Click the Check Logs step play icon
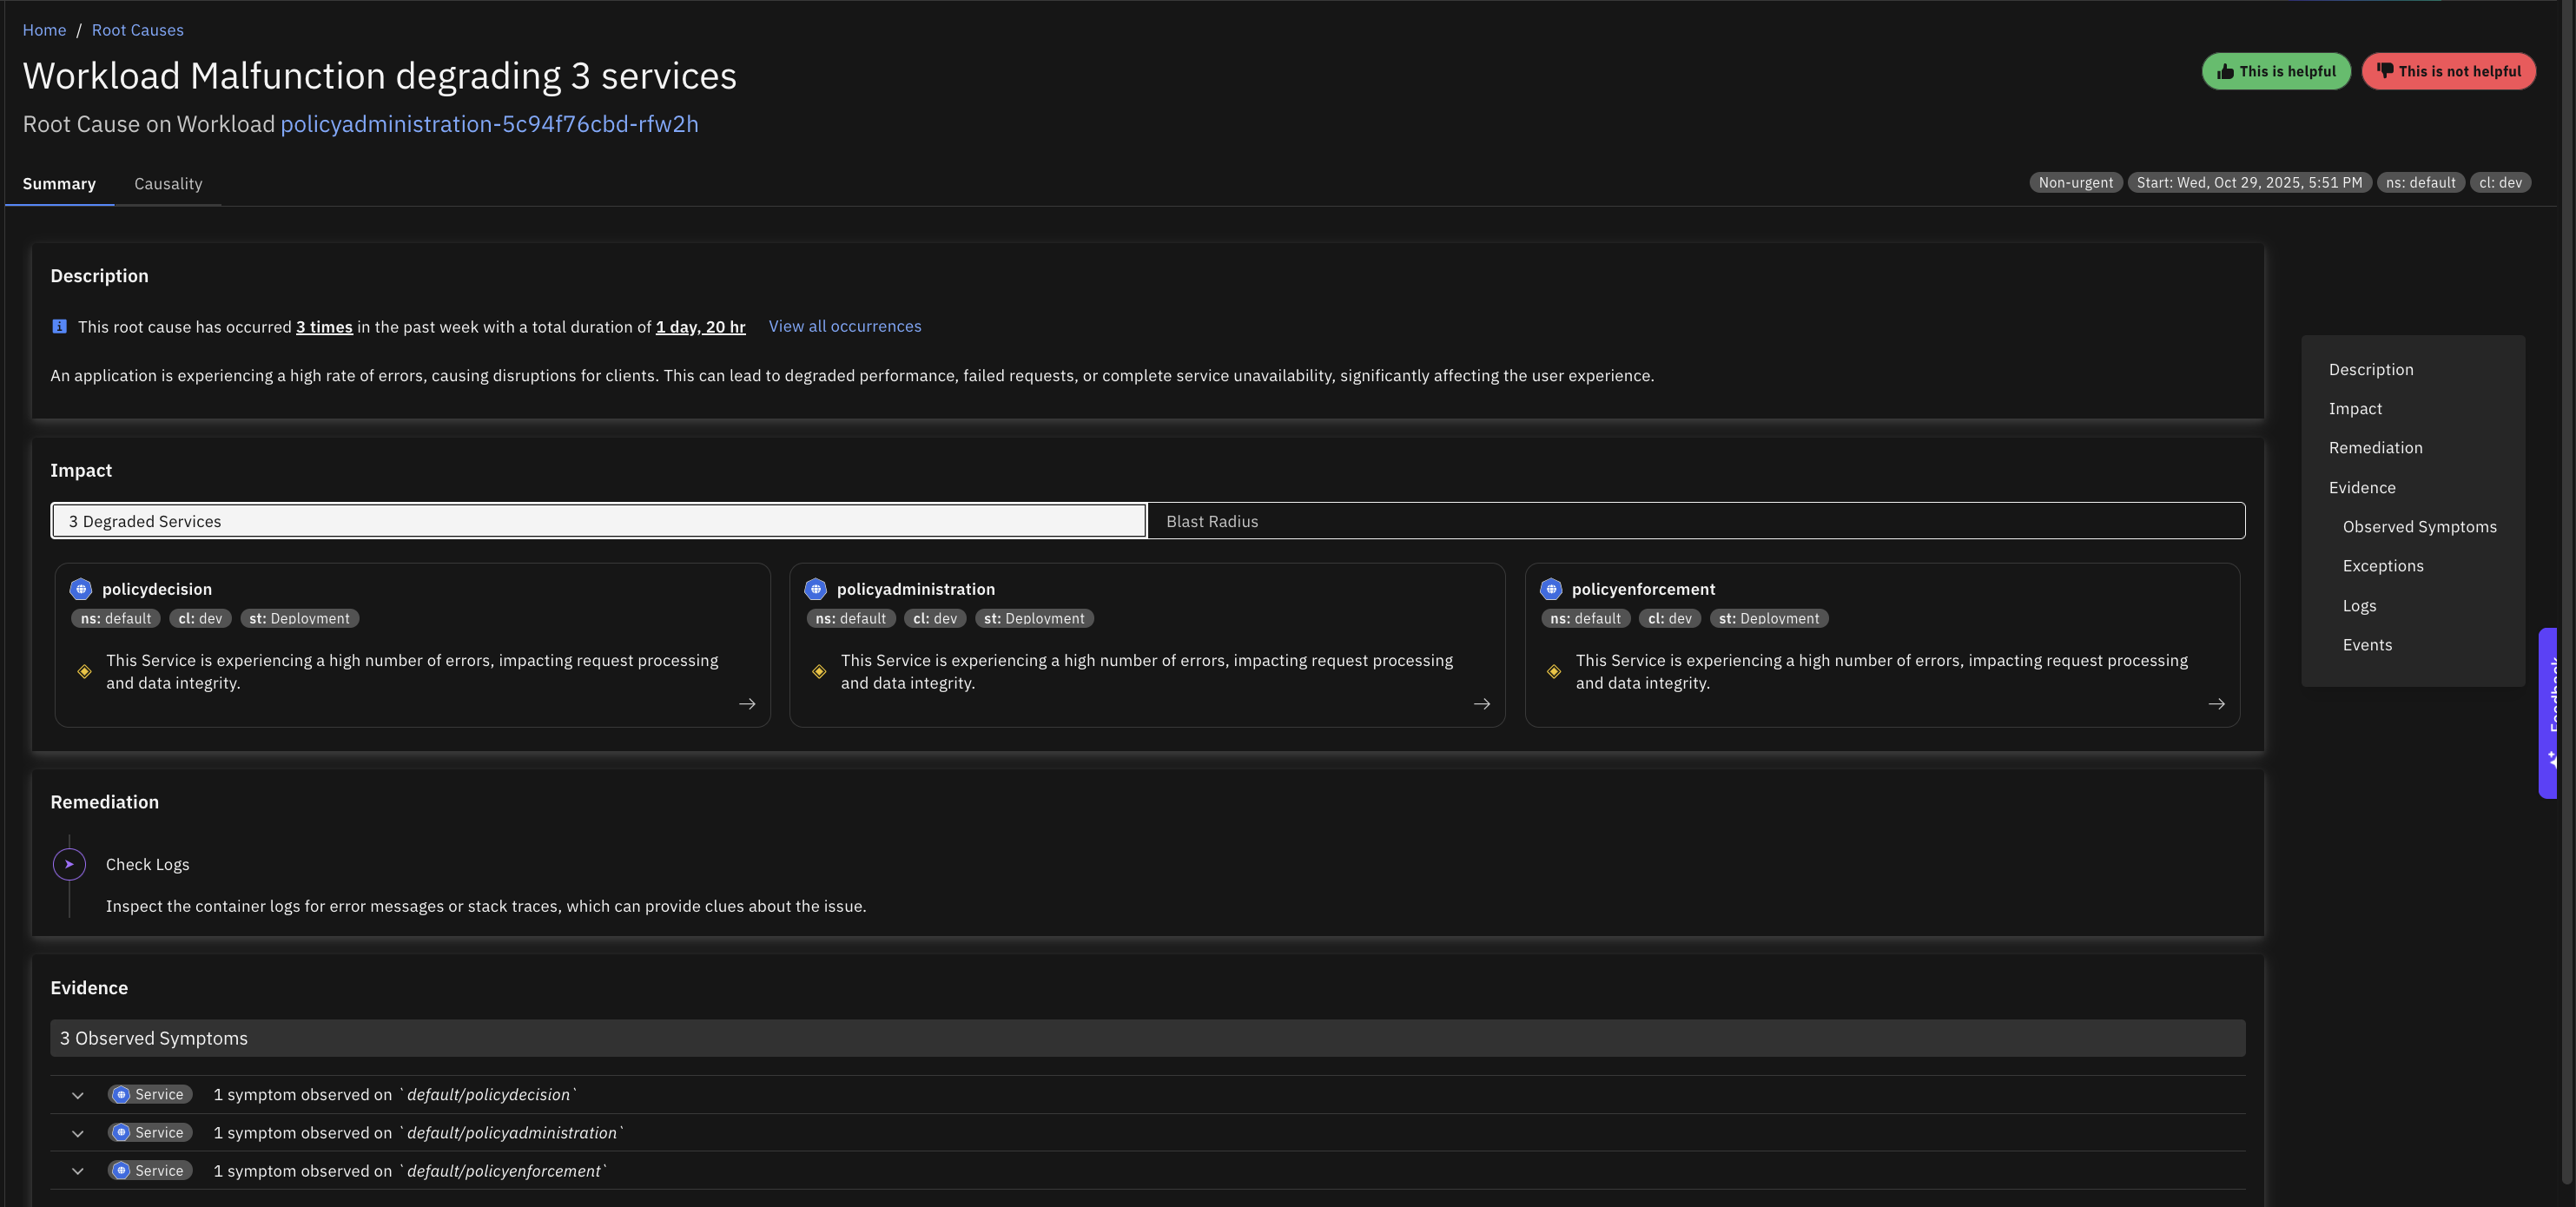The image size is (2576, 1207). point(69,864)
